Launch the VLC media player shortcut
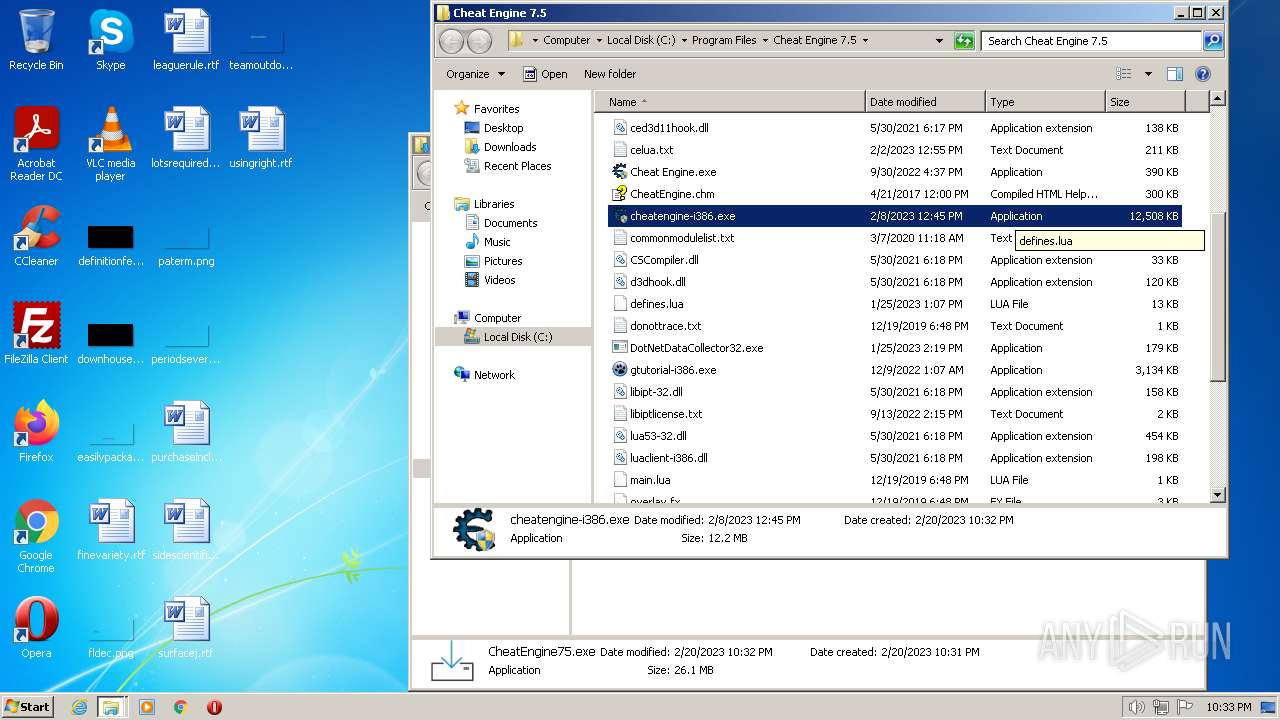Image resolution: width=1280 pixels, height=720 pixels. 110,145
